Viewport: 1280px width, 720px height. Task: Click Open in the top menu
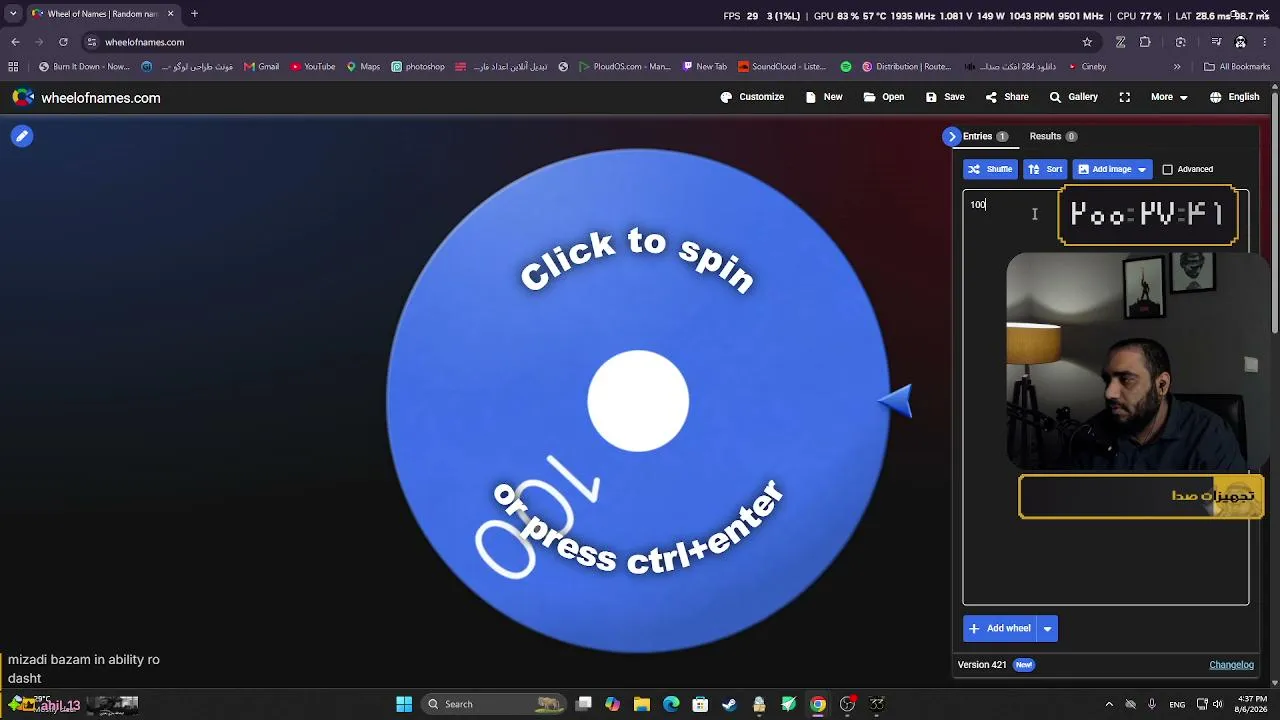pos(884,97)
